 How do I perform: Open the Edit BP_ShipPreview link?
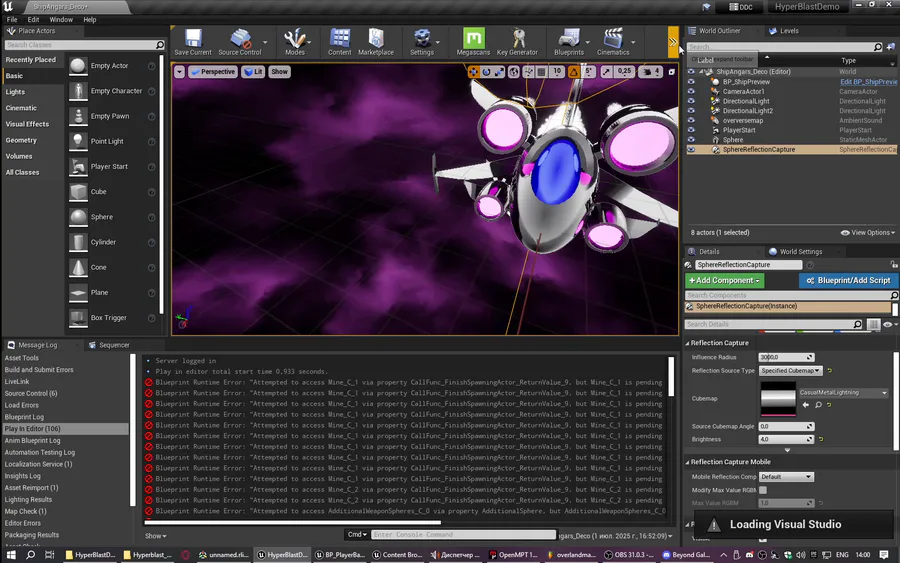[x=868, y=81]
